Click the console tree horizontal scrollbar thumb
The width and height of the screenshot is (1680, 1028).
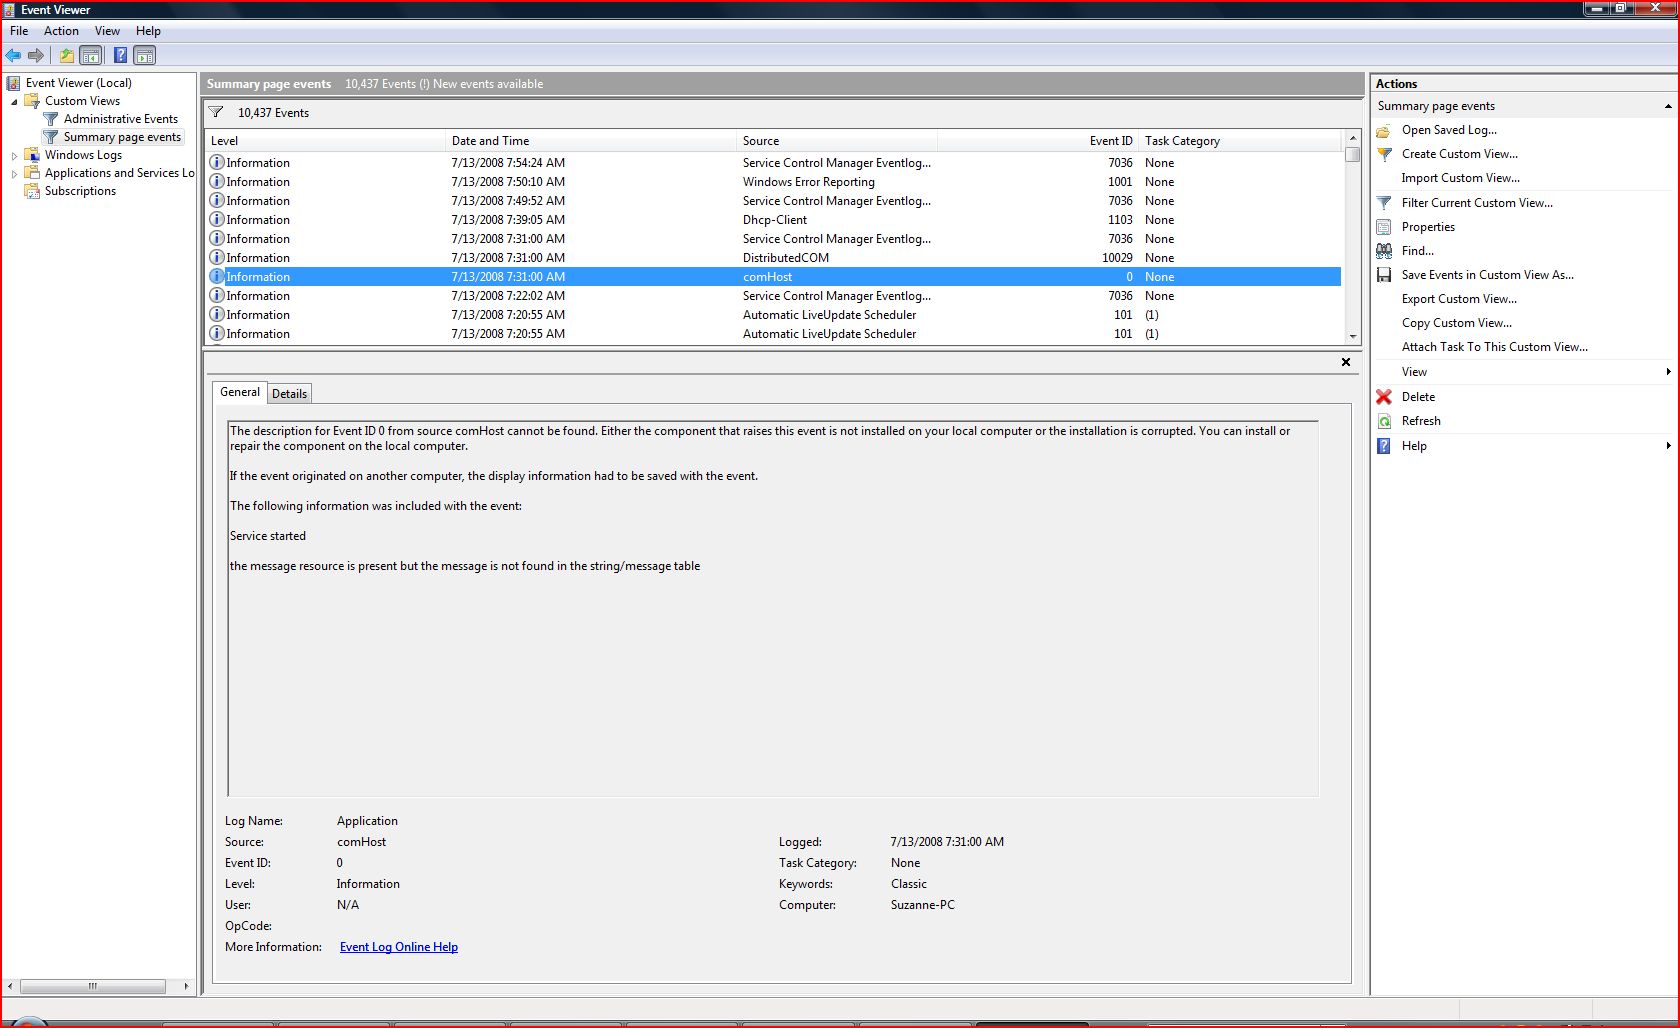[x=92, y=986]
